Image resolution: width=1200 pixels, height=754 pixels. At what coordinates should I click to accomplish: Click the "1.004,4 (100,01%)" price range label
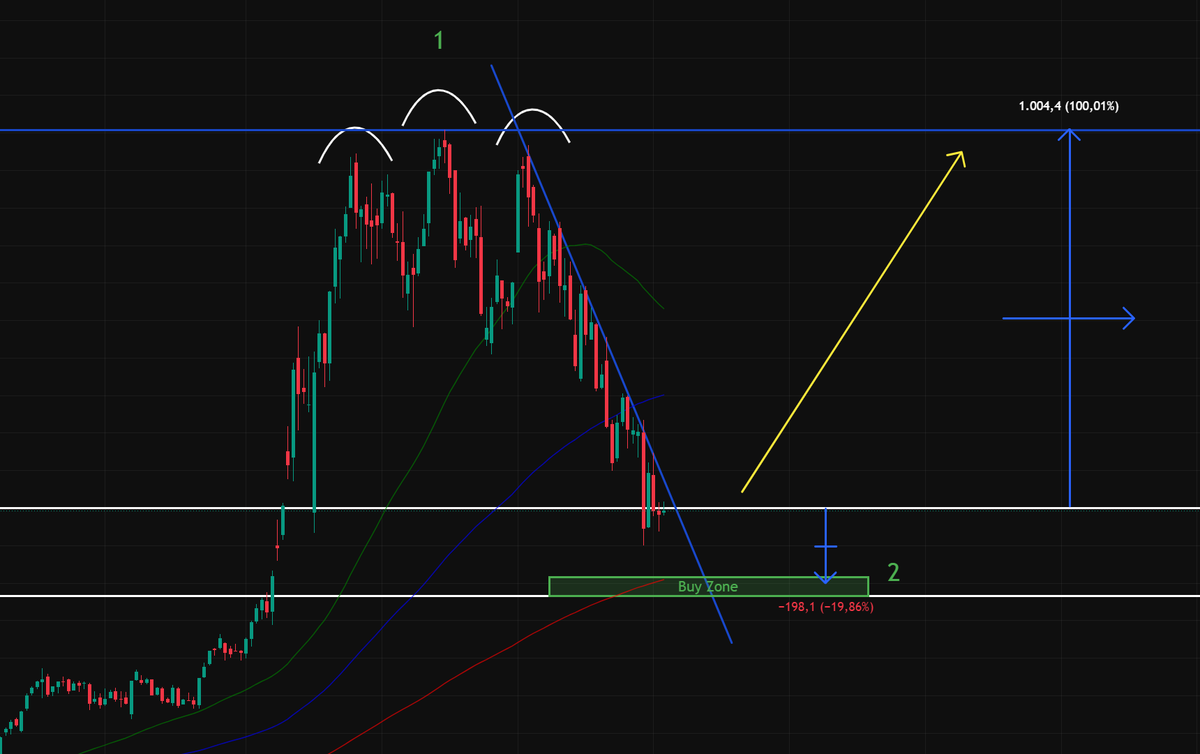point(1068,106)
